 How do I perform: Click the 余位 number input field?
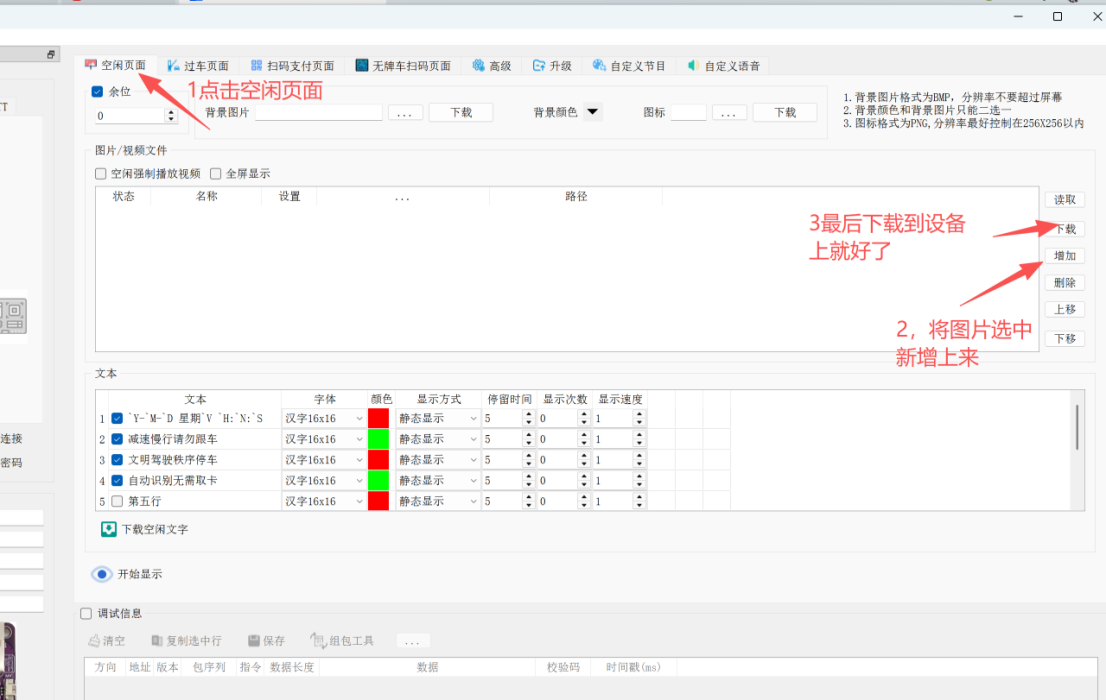point(129,116)
